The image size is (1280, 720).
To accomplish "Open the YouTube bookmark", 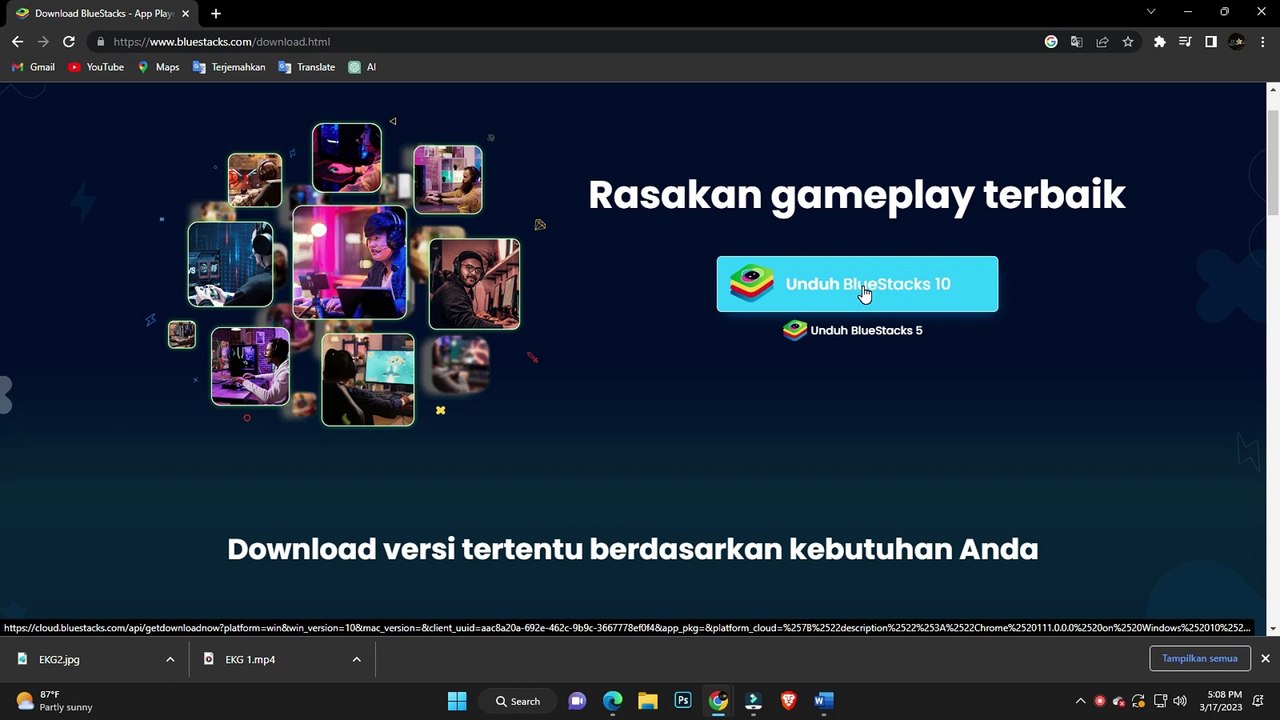I will [x=96, y=67].
